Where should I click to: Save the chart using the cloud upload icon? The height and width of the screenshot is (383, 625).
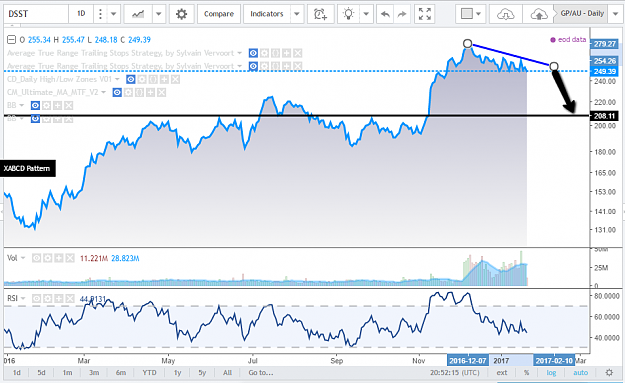(x=538, y=14)
